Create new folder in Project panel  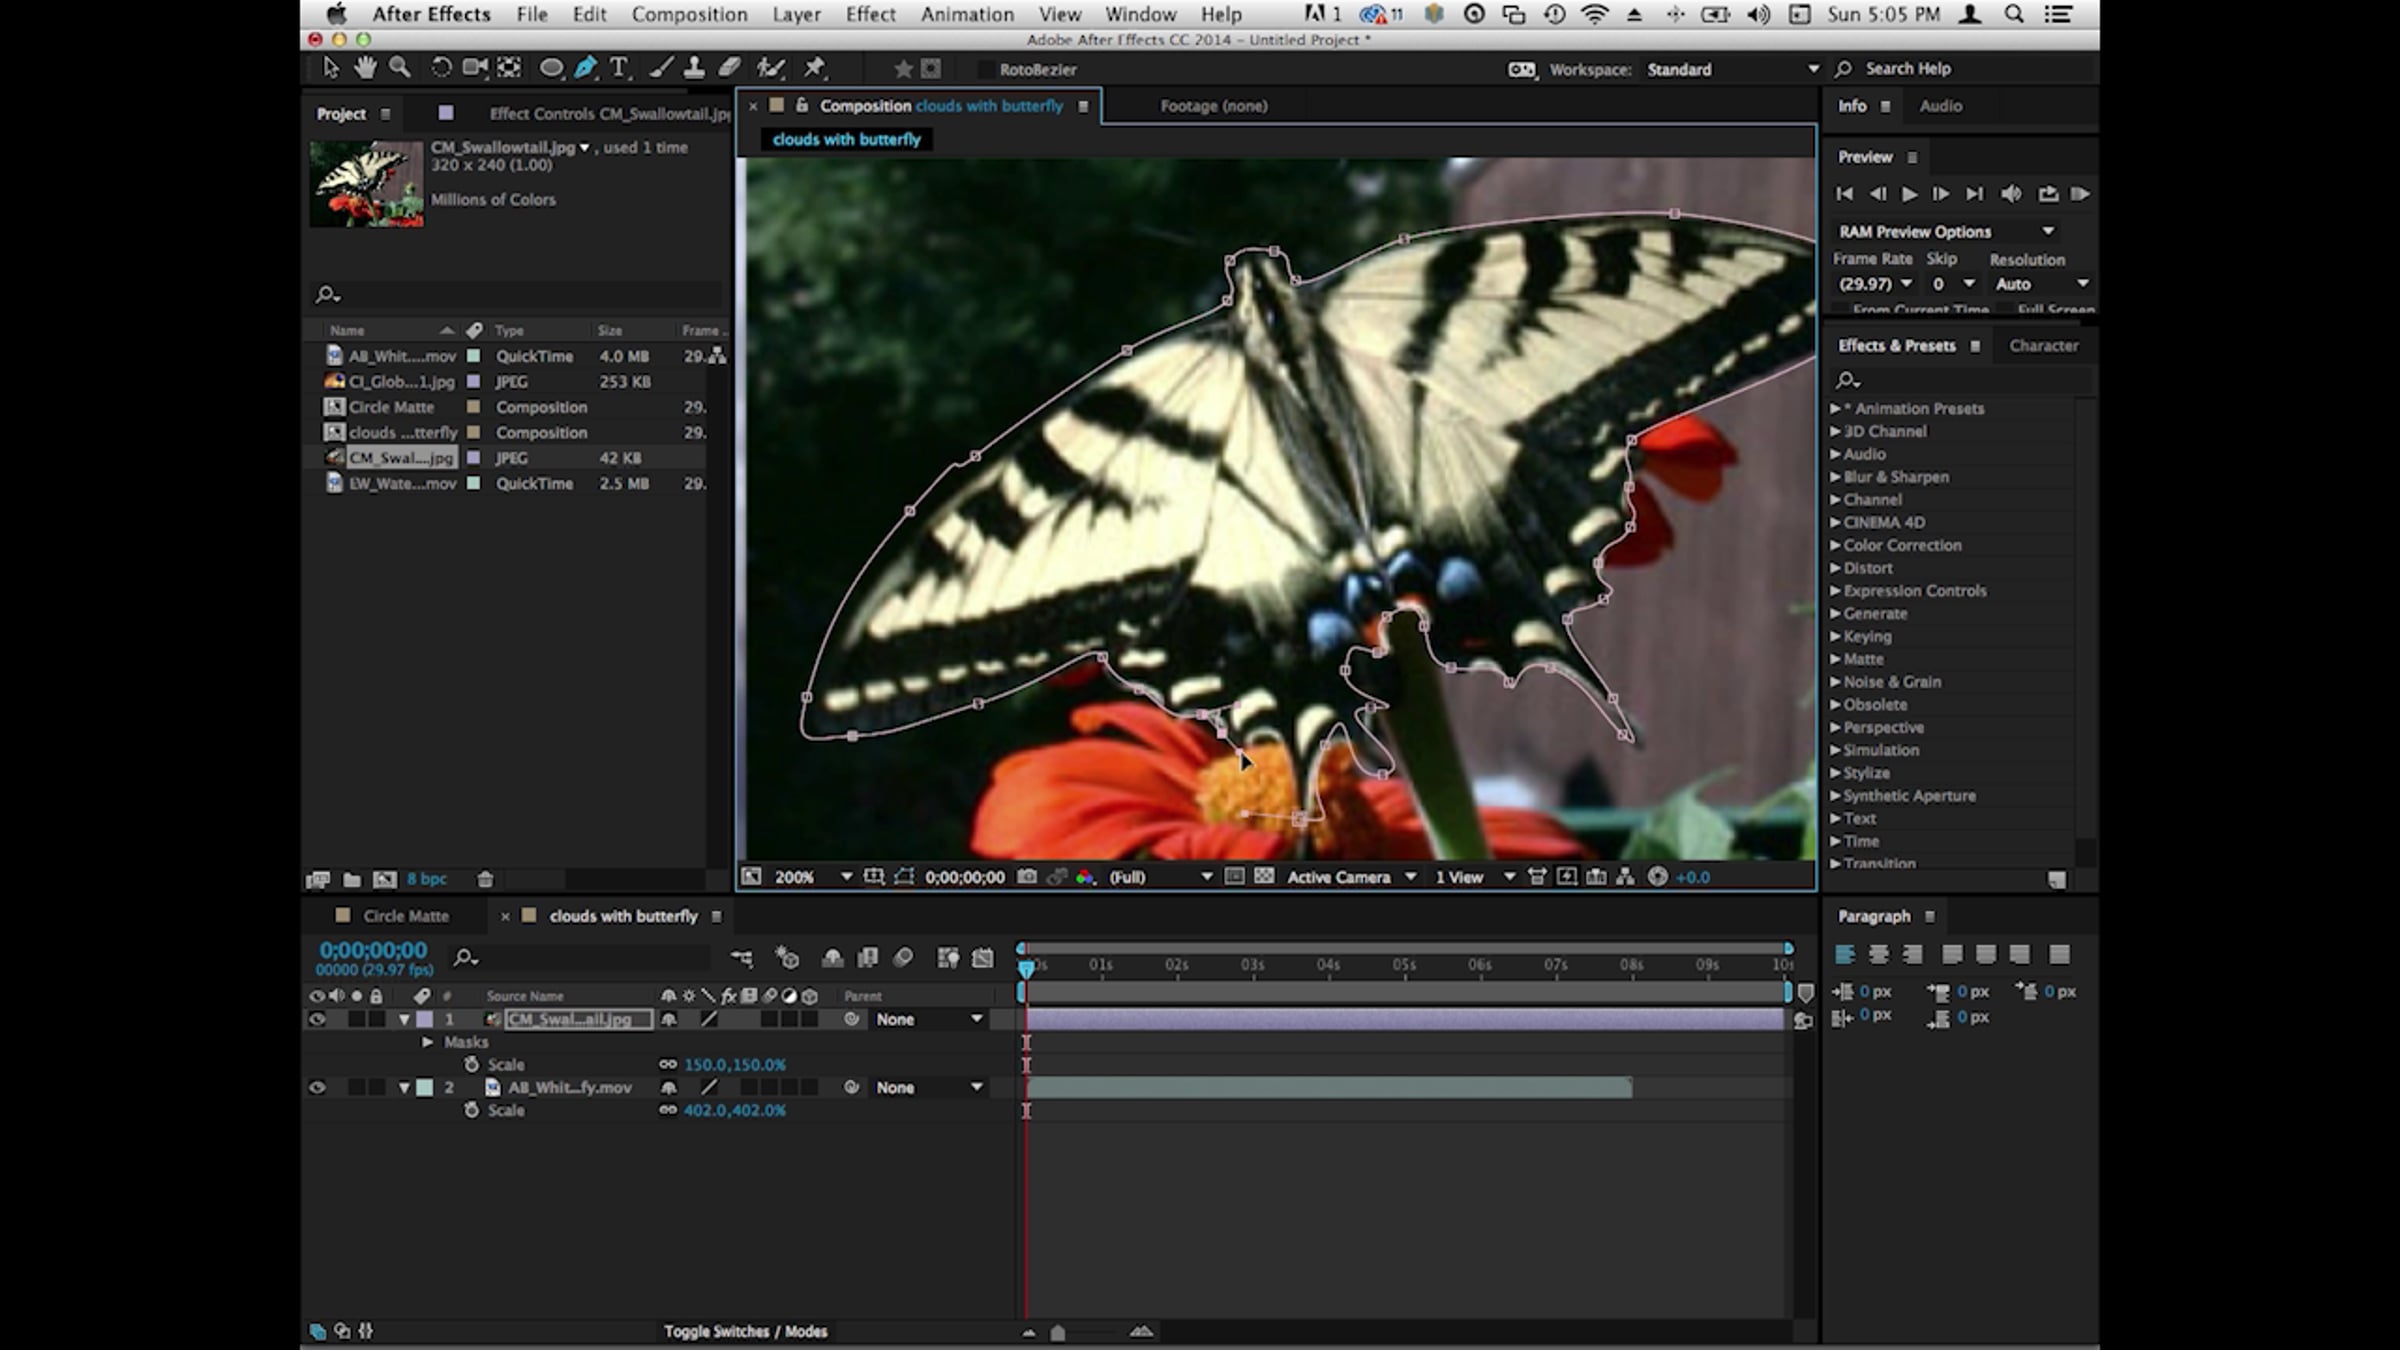(x=352, y=880)
